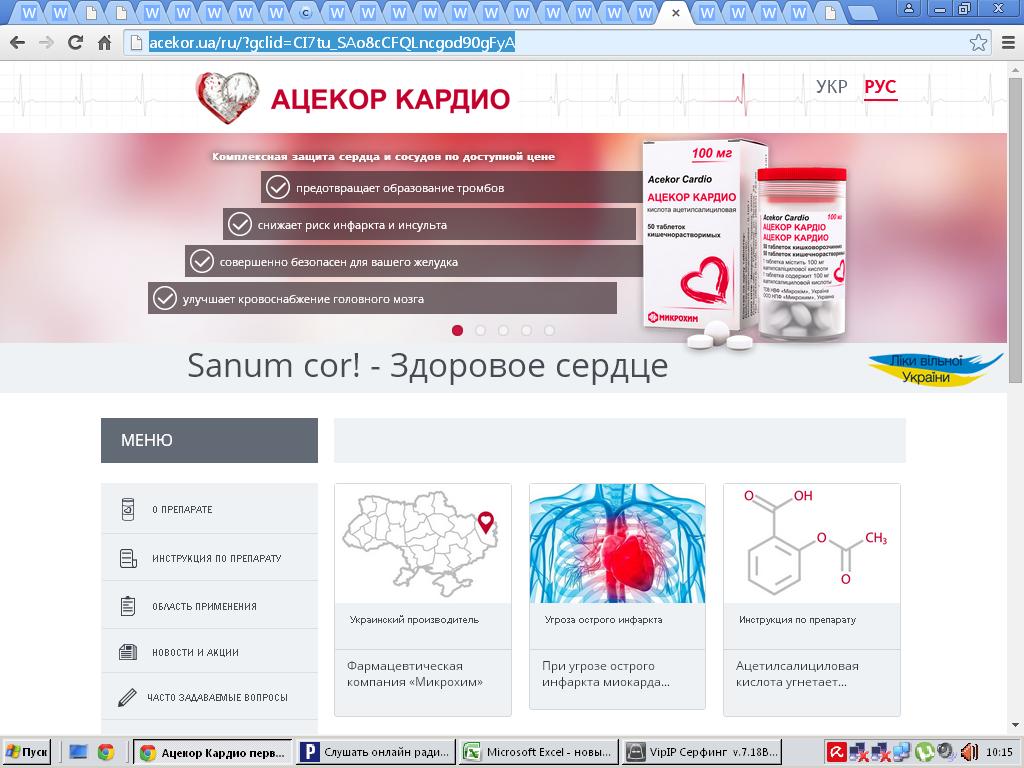
Task: Click the browser forward arrow
Action: 46,43
